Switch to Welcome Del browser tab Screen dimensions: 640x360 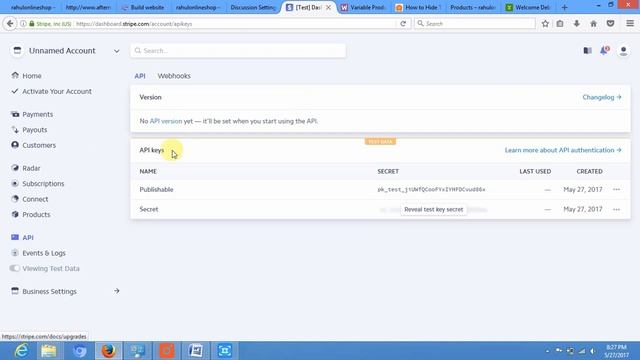[528, 7]
